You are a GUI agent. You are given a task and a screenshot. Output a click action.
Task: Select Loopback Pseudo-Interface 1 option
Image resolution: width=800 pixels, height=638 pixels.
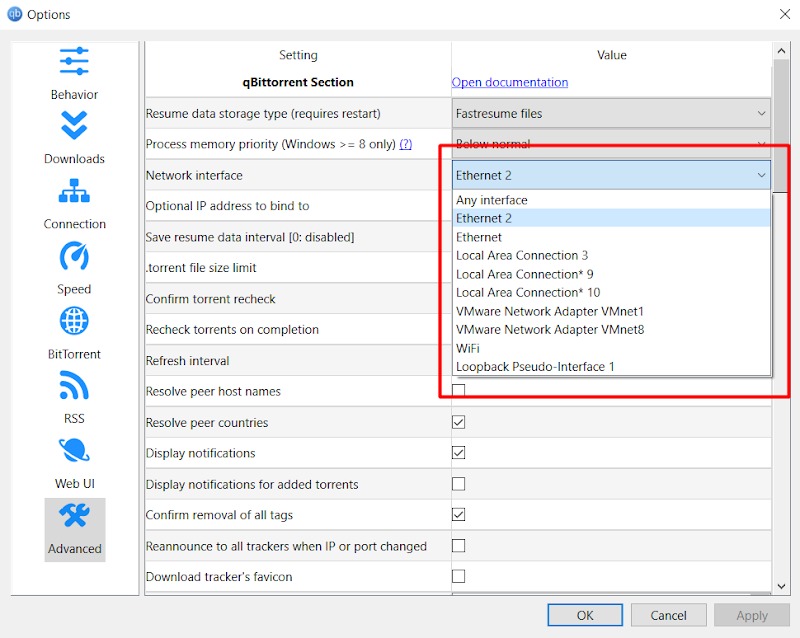tap(611, 366)
